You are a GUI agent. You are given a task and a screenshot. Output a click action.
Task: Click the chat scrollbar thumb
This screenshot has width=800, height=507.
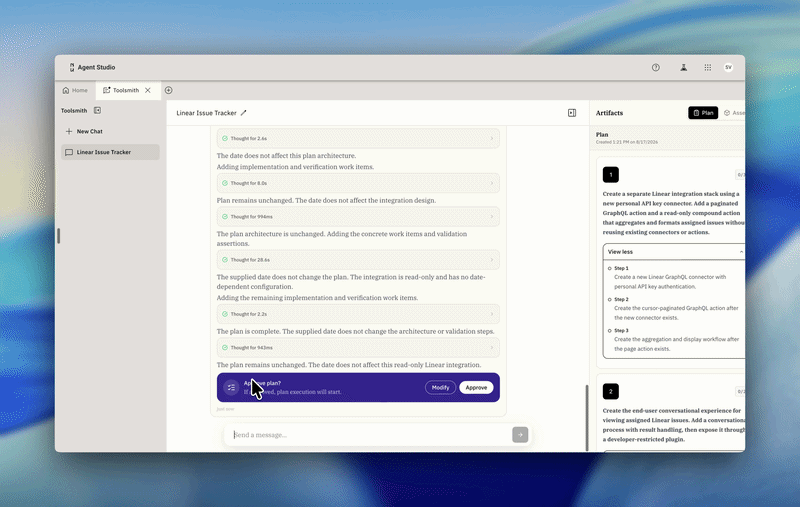tap(587, 417)
